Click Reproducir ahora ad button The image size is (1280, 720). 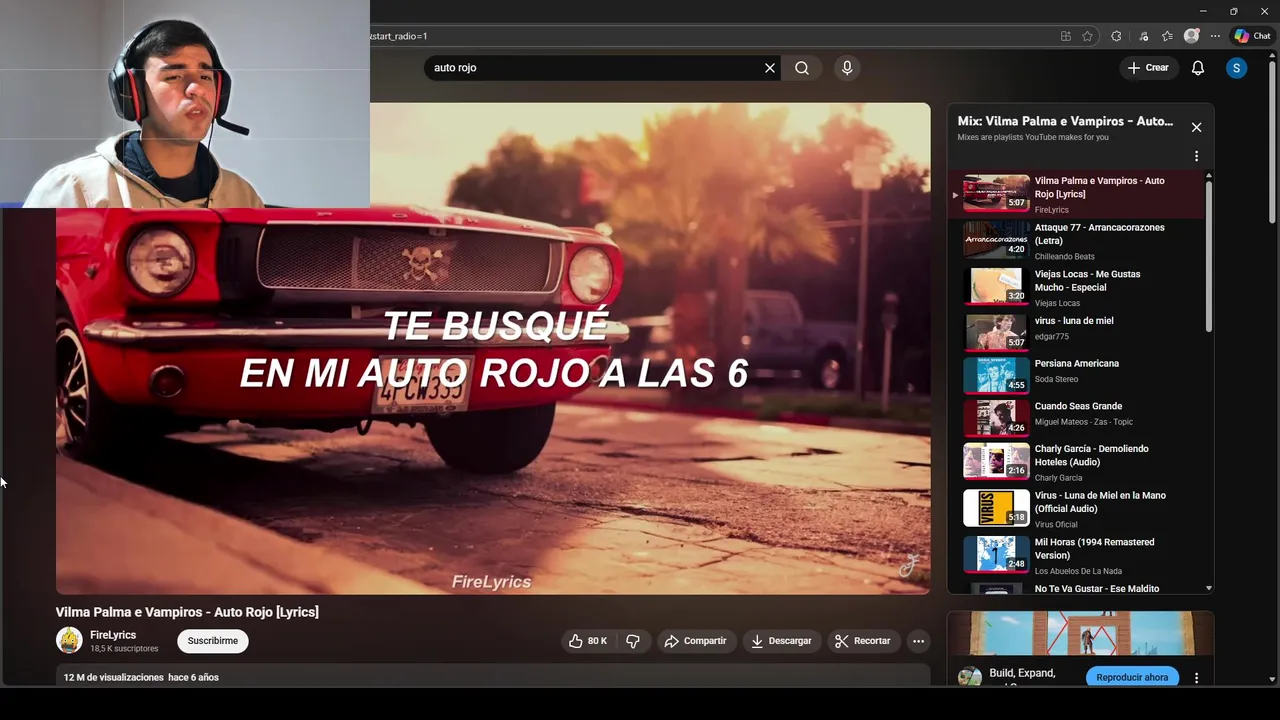[1132, 677]
